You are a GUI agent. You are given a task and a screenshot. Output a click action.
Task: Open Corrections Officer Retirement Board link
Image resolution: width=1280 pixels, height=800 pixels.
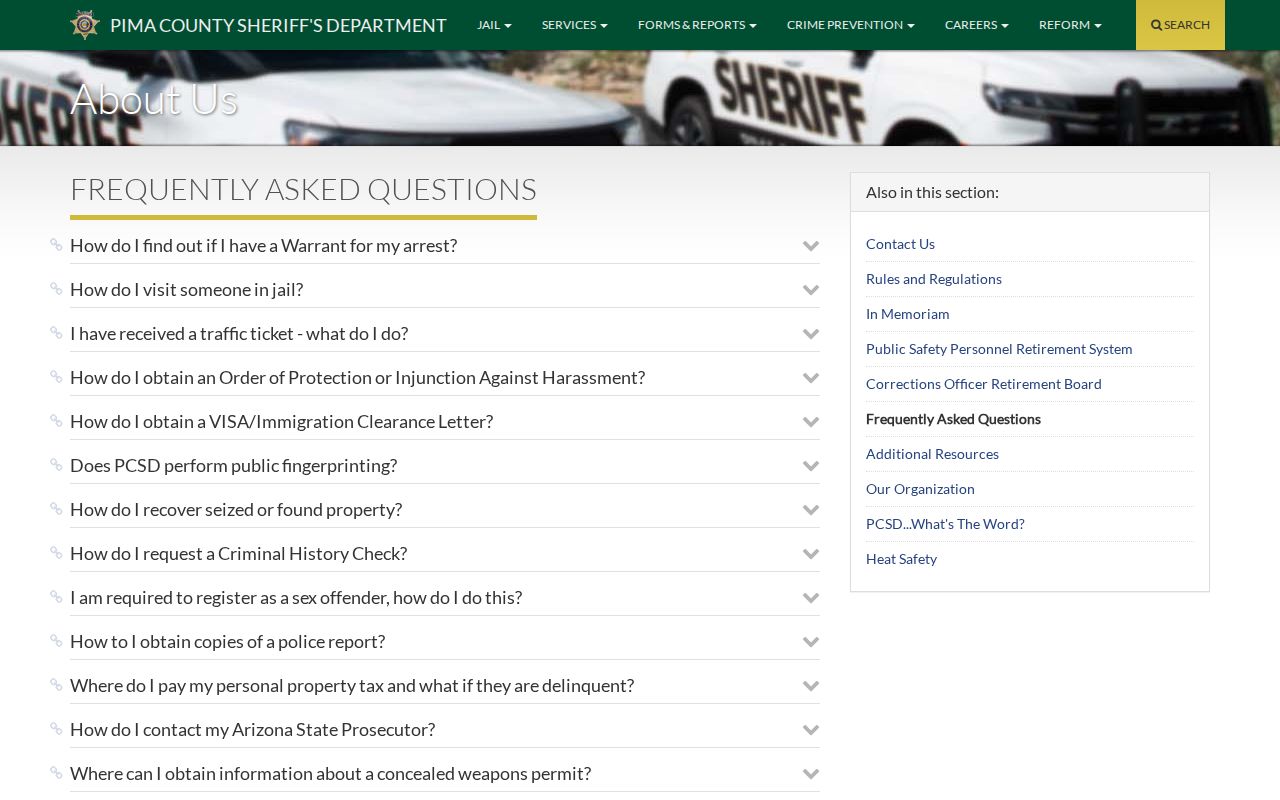coord(984,384)
